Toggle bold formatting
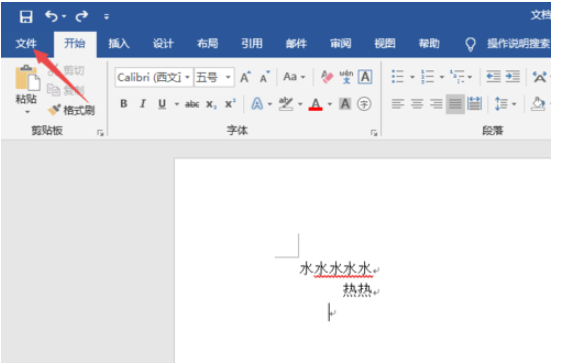568x363 pixels. click(124, 104)
